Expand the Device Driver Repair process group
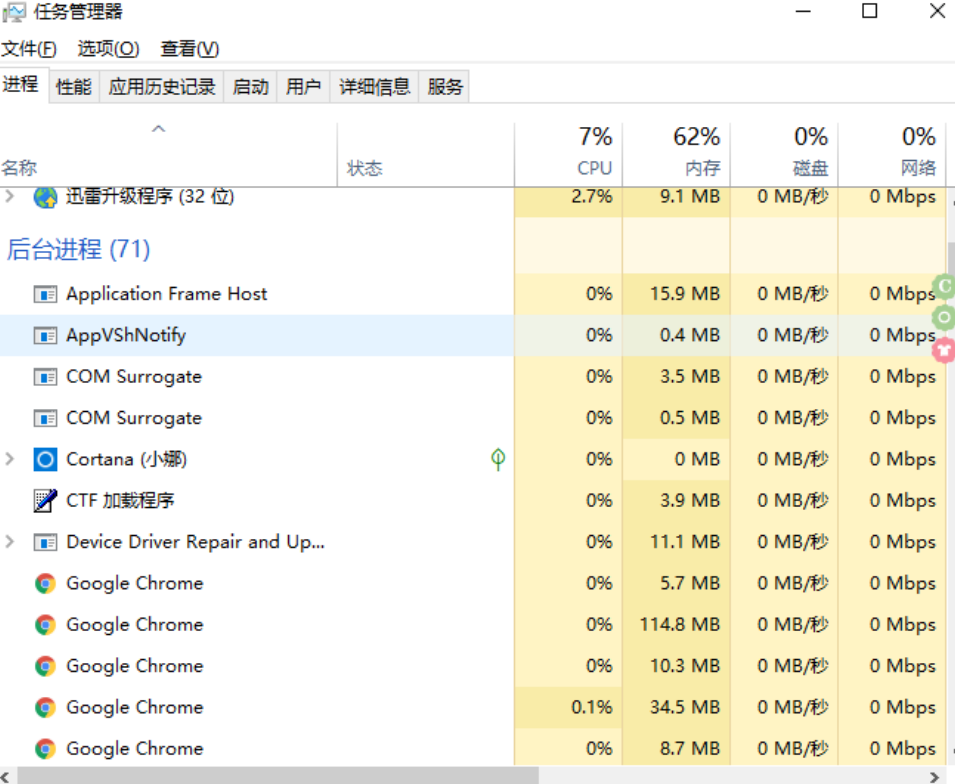Viewport: 955px width, 784px height. (10, 542)
